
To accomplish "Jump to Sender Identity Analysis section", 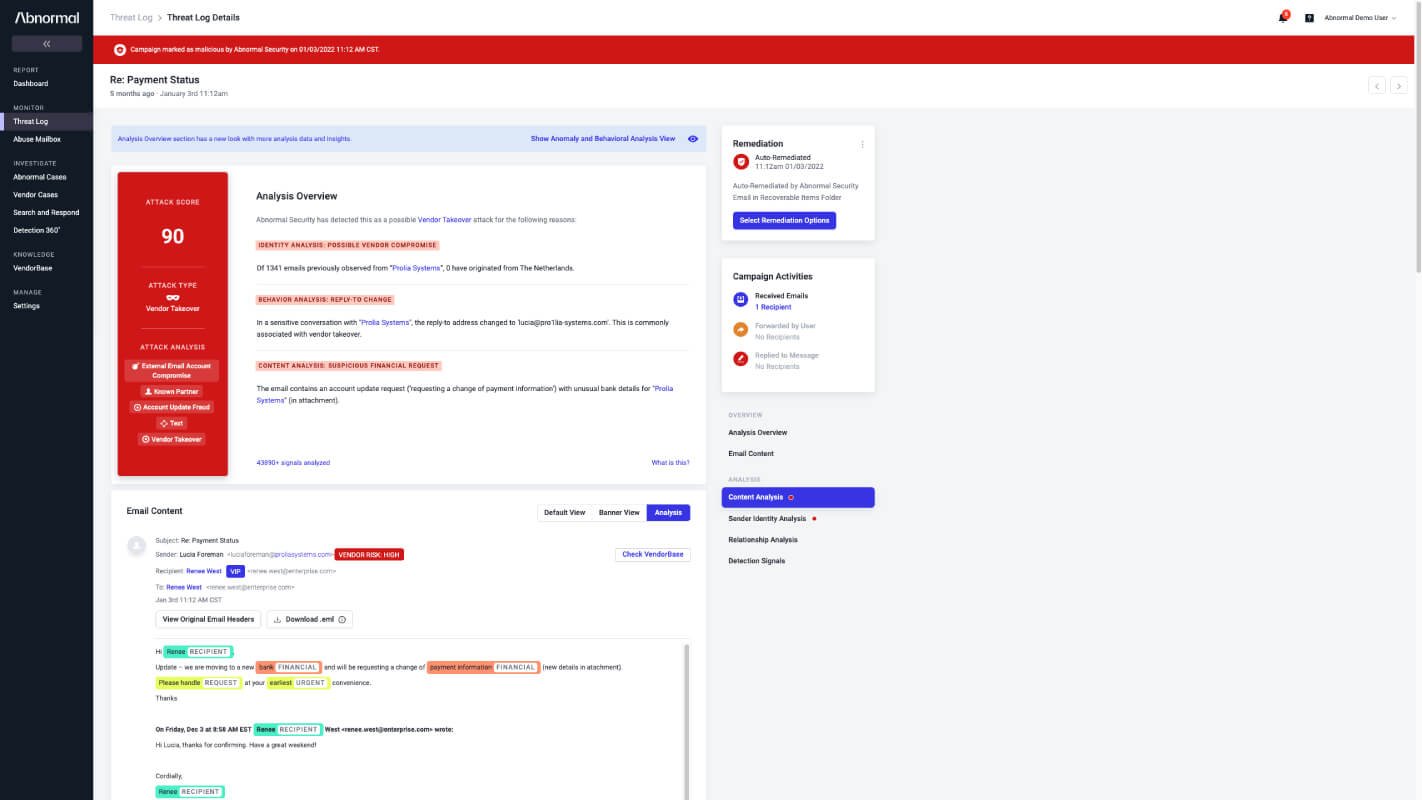I will (x=767, y=519).
